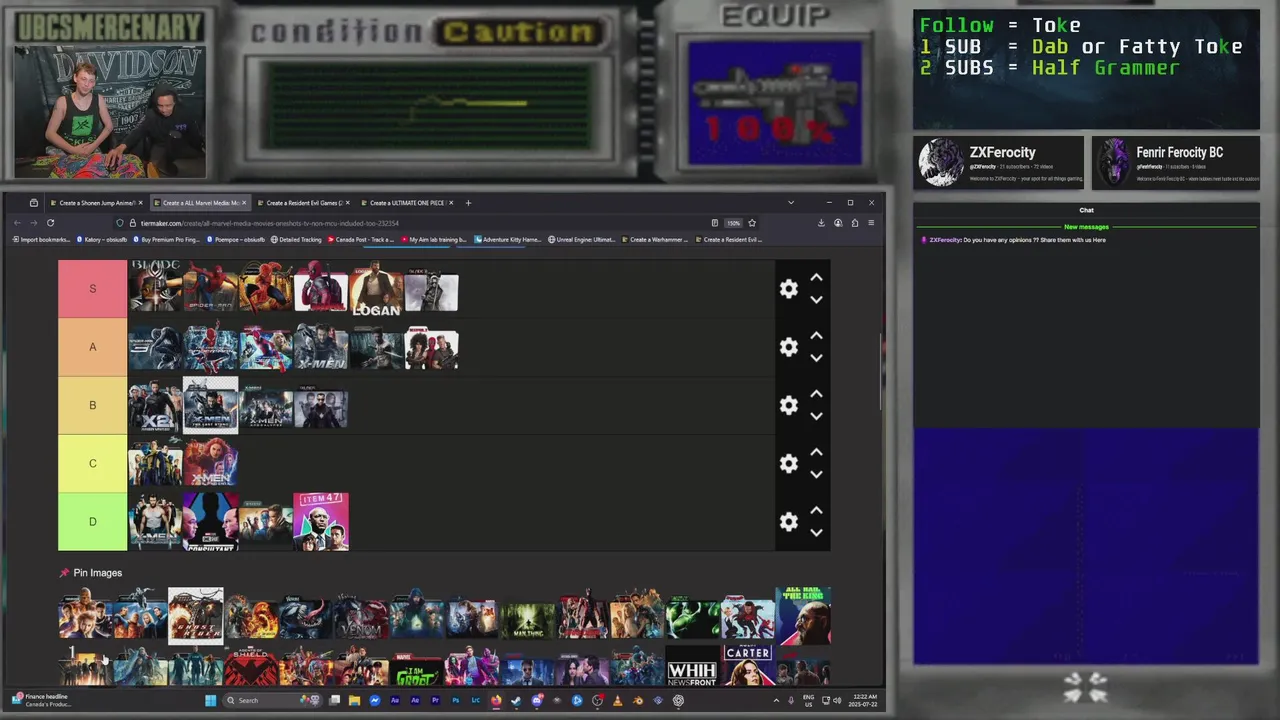Open VLC cone icon on taskbar
Screen dimensions: 1280x720
pyautogui.click(x=617, y=700)
